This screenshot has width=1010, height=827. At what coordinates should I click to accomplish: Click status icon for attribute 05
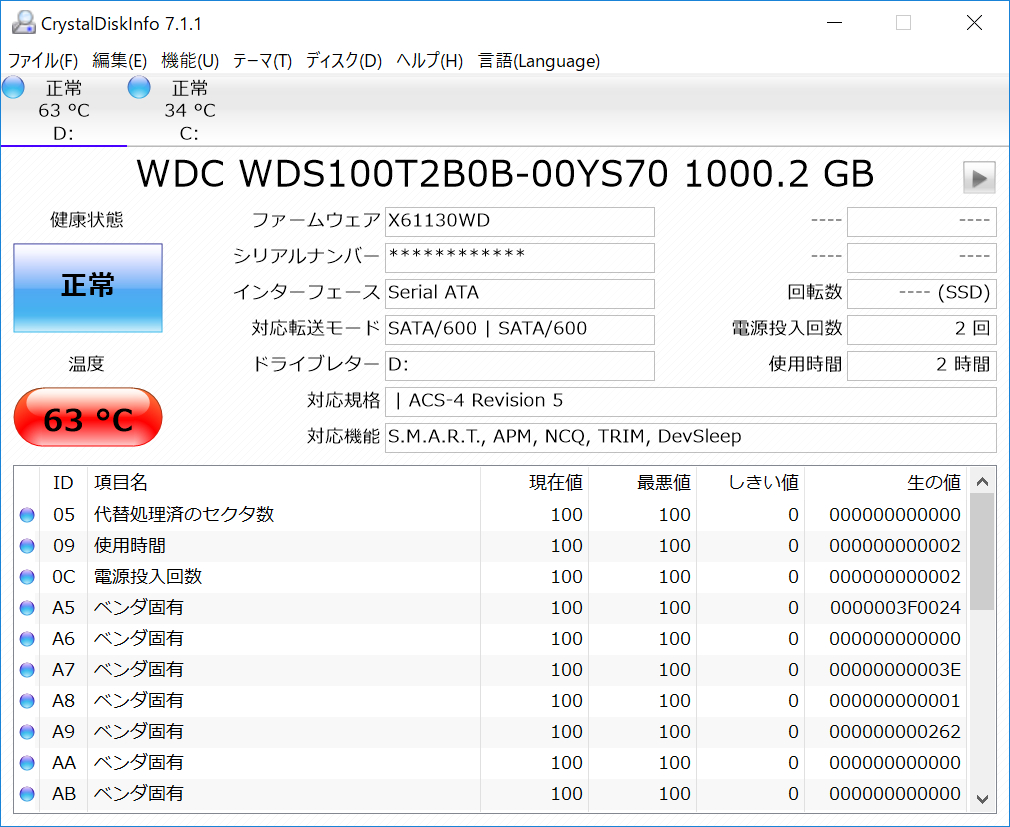(26, 515)
